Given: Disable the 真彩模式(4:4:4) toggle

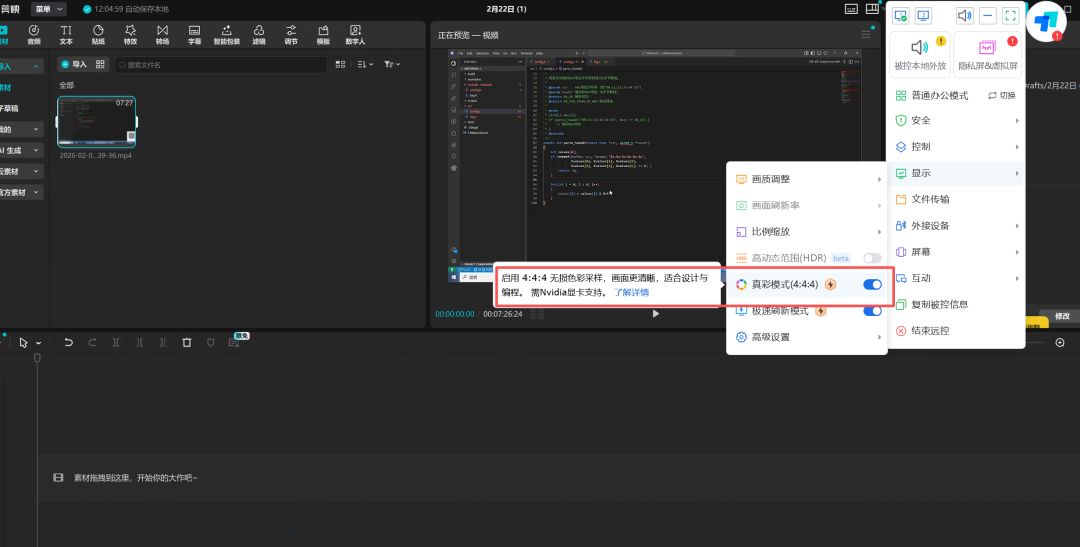Looking at the screenshot, I should (x=872, y=284).
